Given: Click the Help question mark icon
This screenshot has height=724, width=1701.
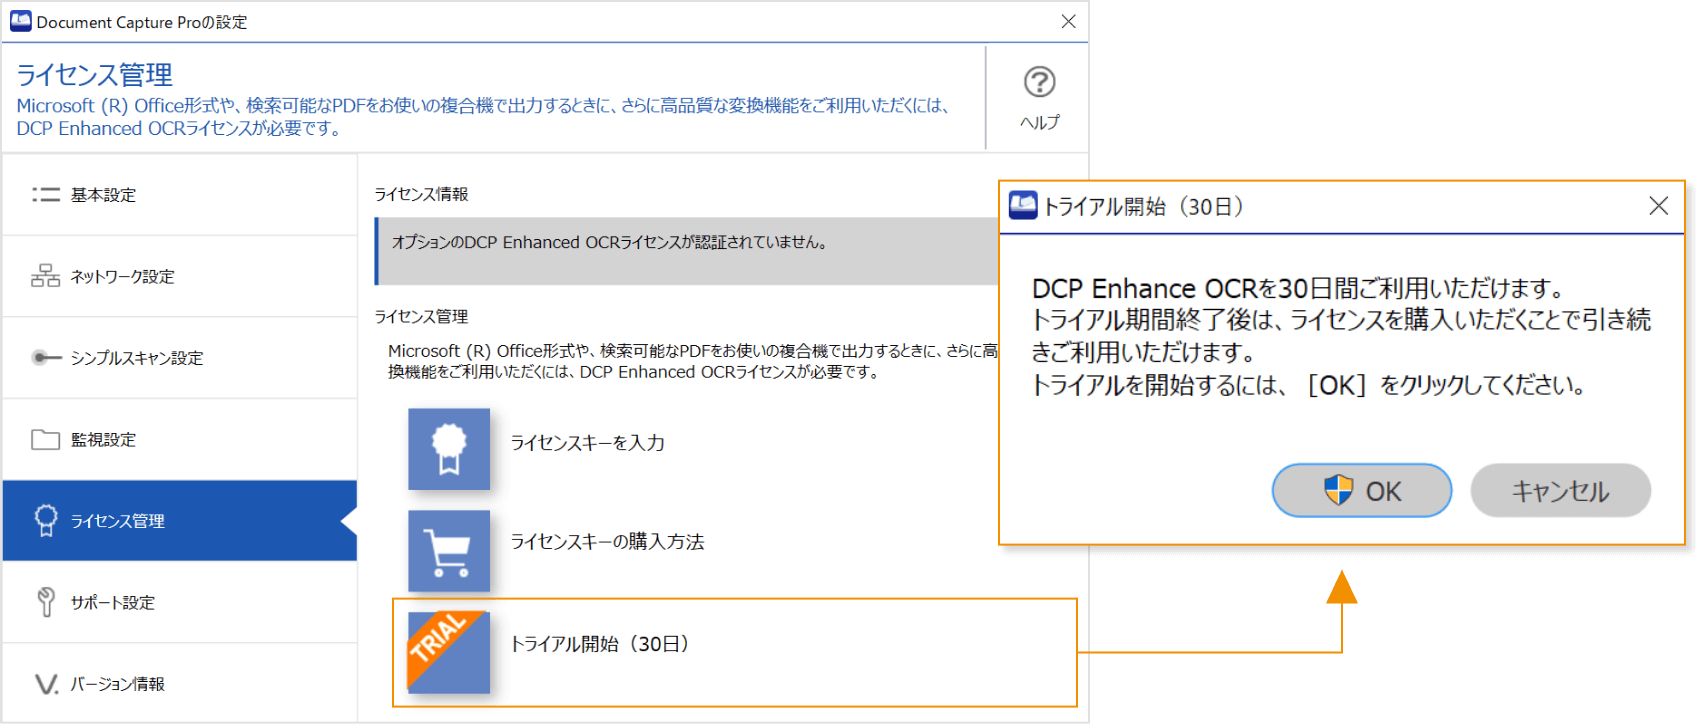Looking at the screenshot, I should pos(1039,82).
